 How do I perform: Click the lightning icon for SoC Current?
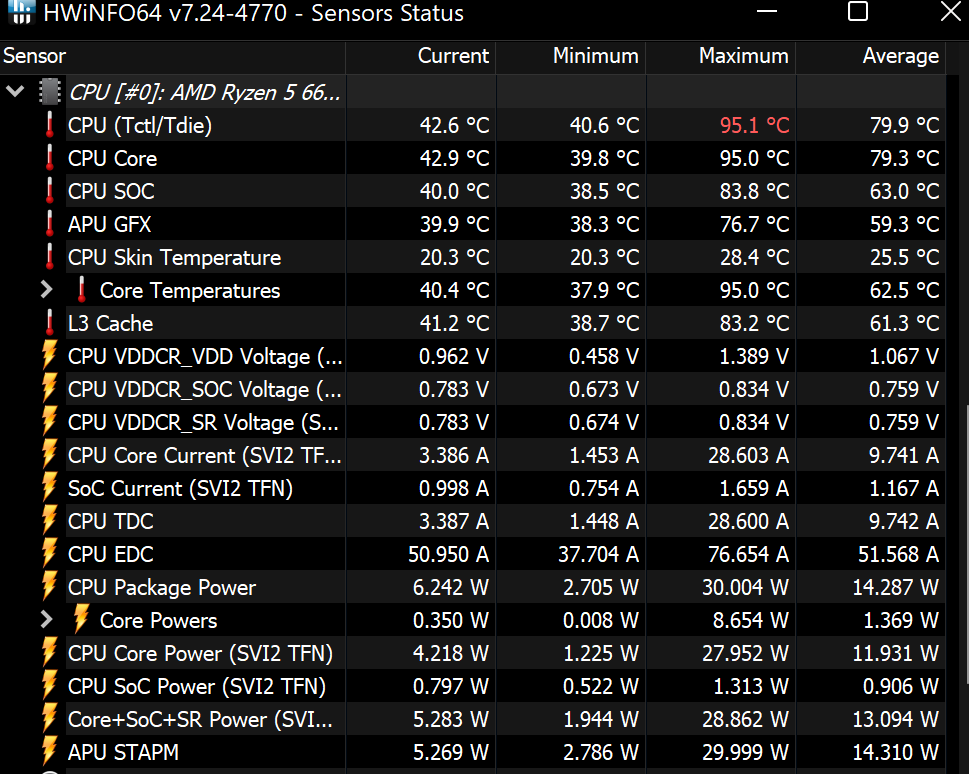(49, 488)
